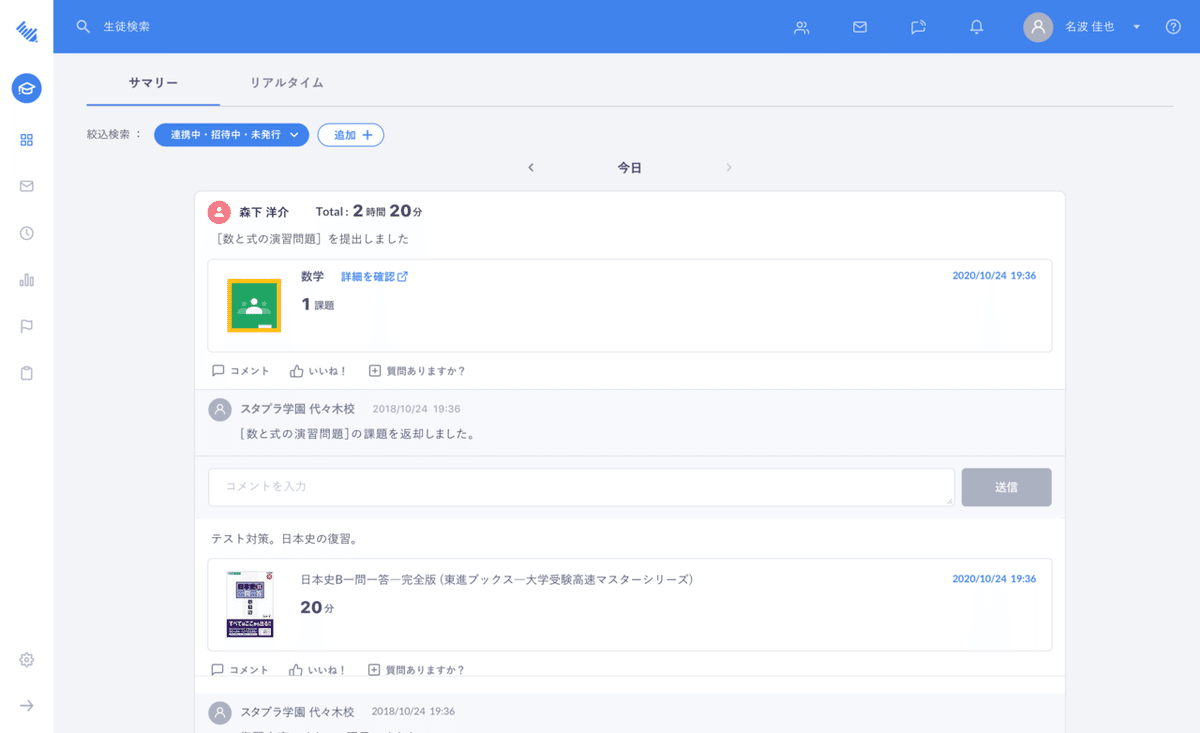Open the 詳細を確認 link for 数学
The width and height of the screenshot is (1200, 733).
[372, 276]
